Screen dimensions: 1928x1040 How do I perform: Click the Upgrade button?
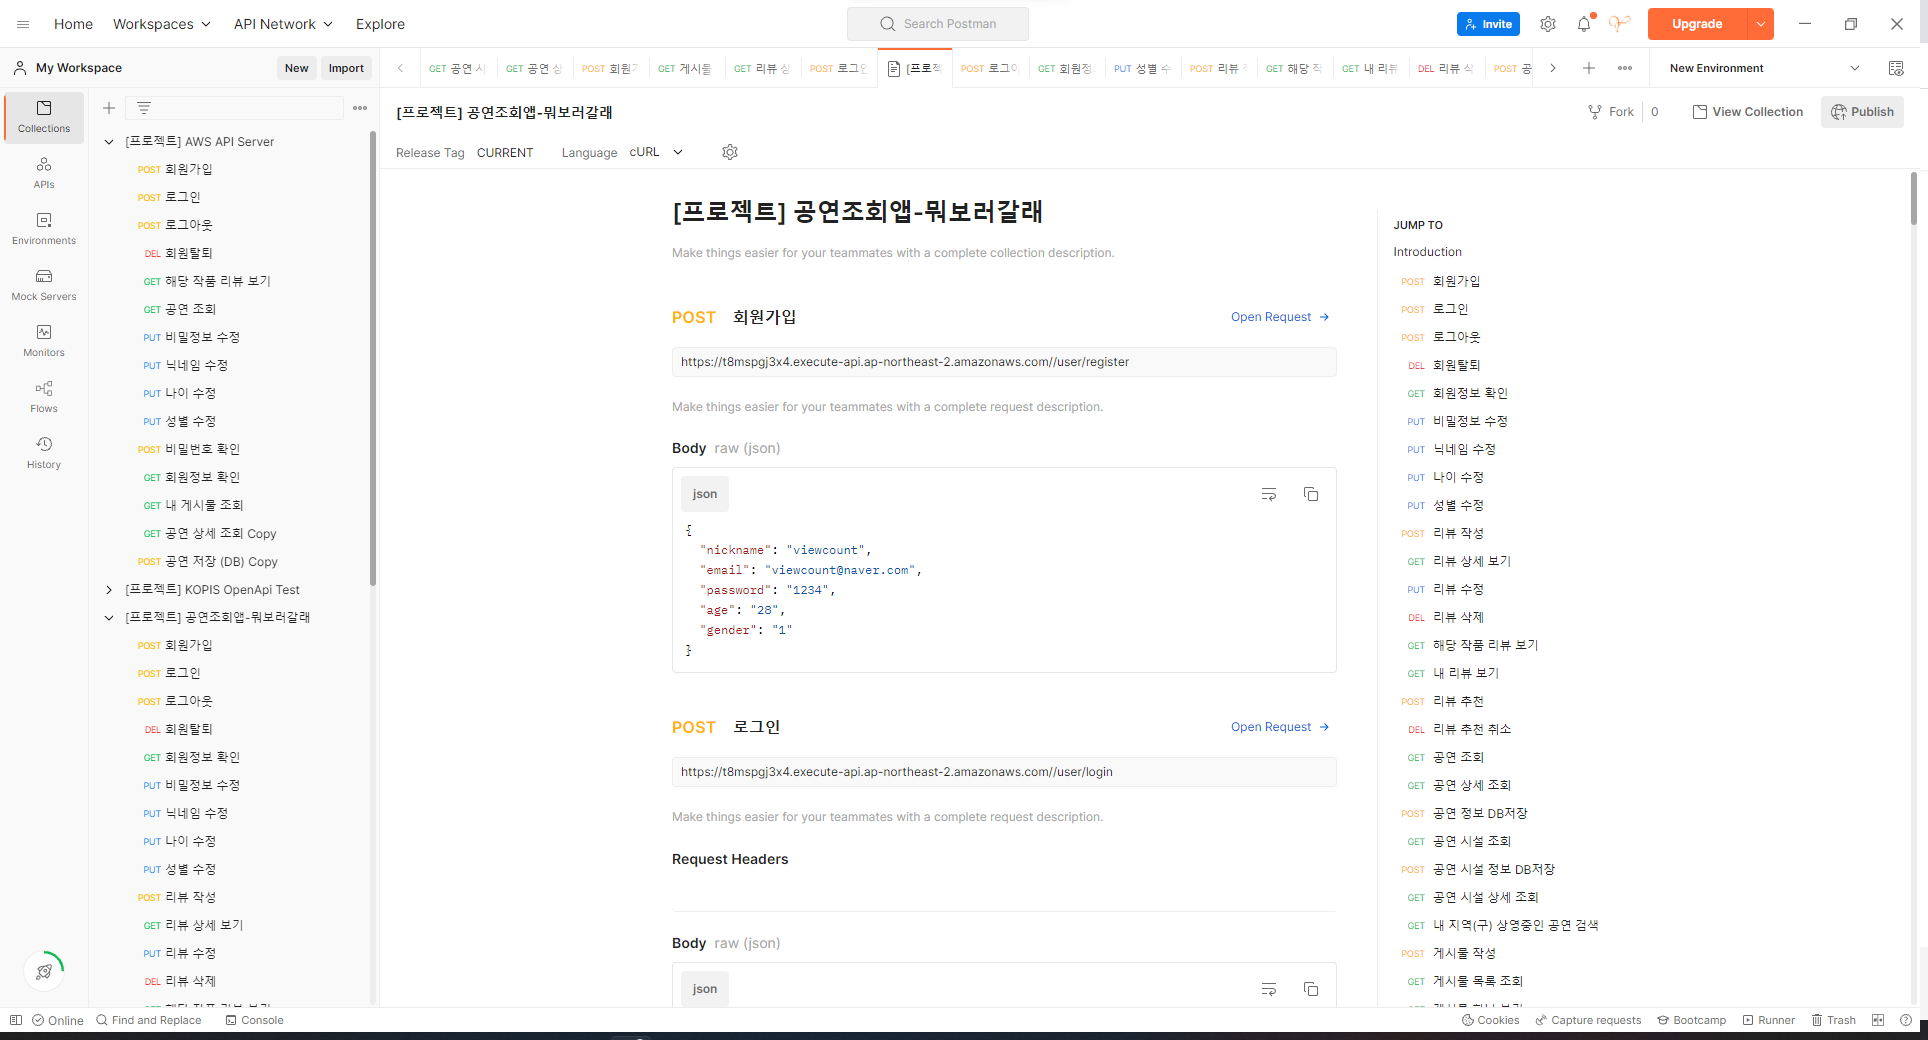pos(1697,24)
